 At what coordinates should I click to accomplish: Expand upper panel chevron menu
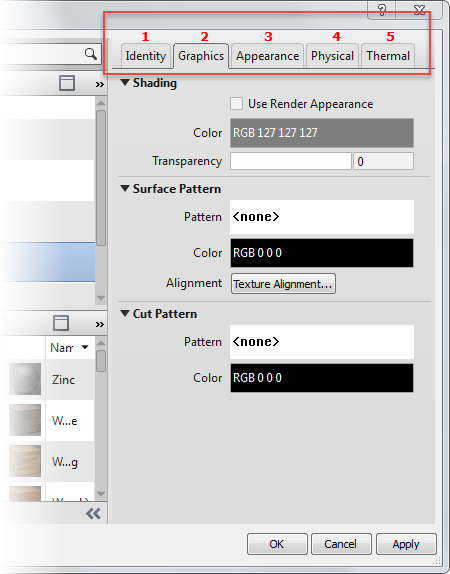coord(100,85)
